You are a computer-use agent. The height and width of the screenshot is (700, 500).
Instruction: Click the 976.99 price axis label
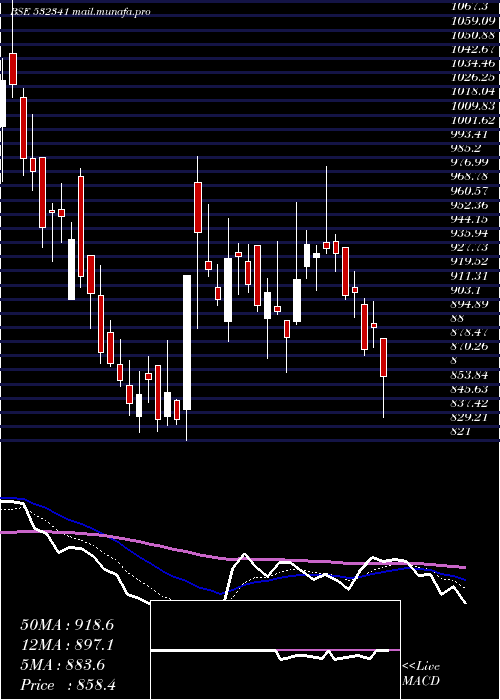click(472, 162)
